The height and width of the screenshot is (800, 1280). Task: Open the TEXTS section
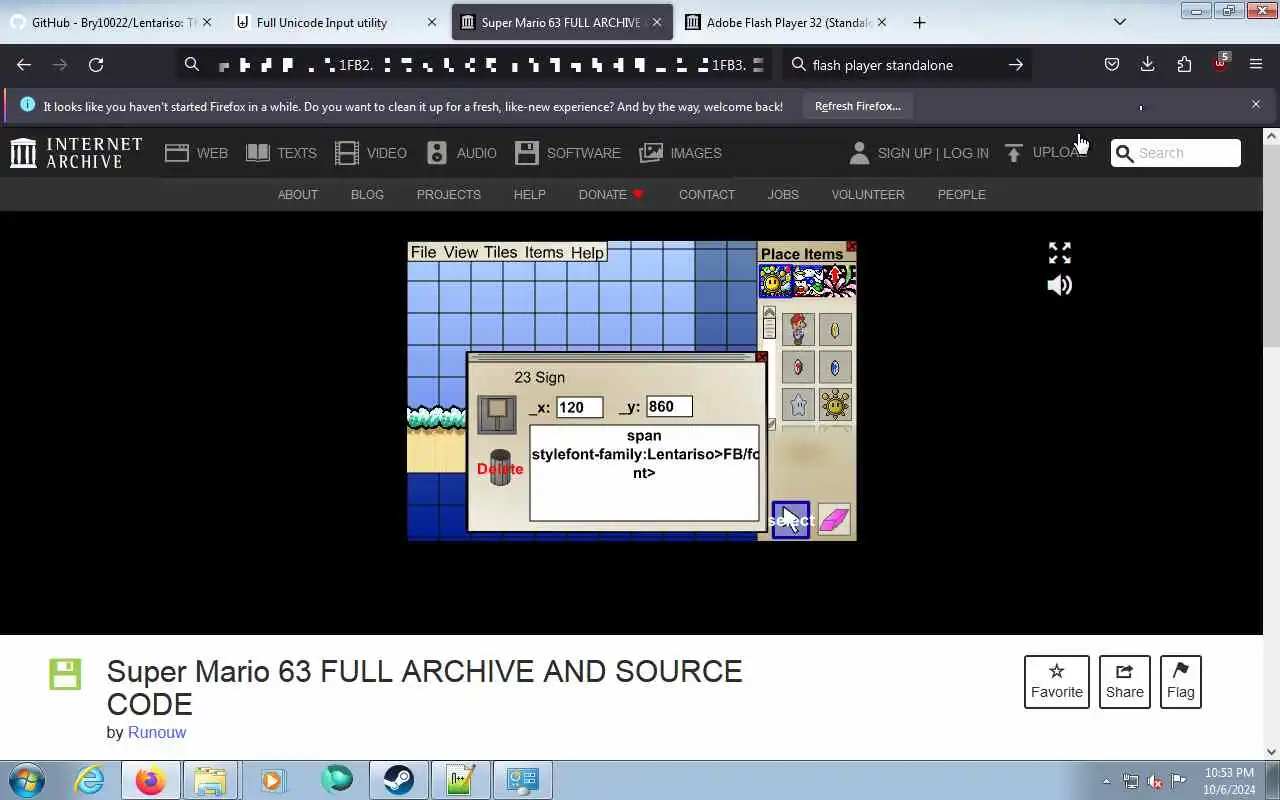(x=281, y=153)
